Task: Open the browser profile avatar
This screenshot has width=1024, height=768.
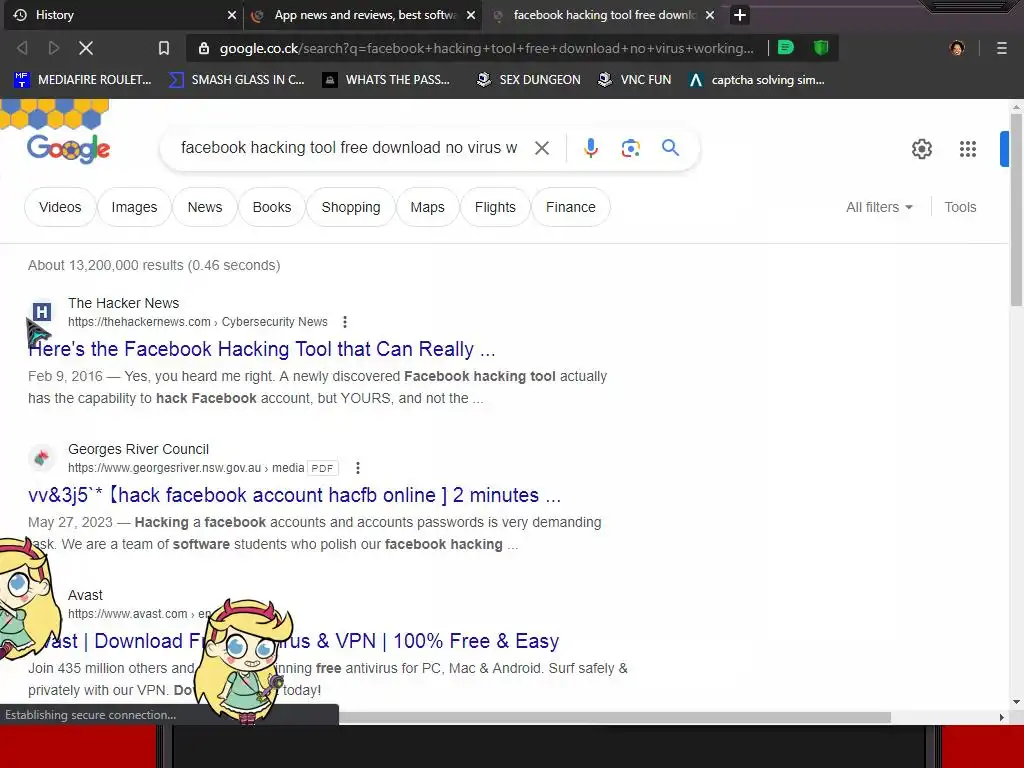Action: pyautogui.click(x=957, y=48)
